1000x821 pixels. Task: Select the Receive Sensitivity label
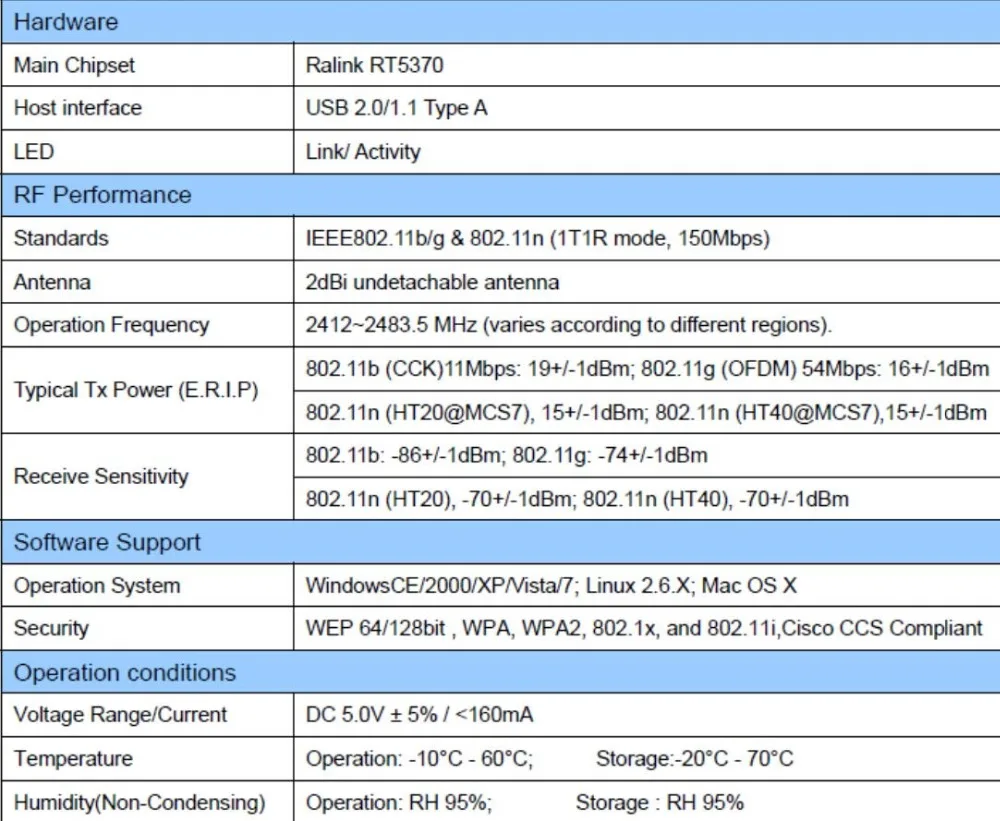point(101,477)
